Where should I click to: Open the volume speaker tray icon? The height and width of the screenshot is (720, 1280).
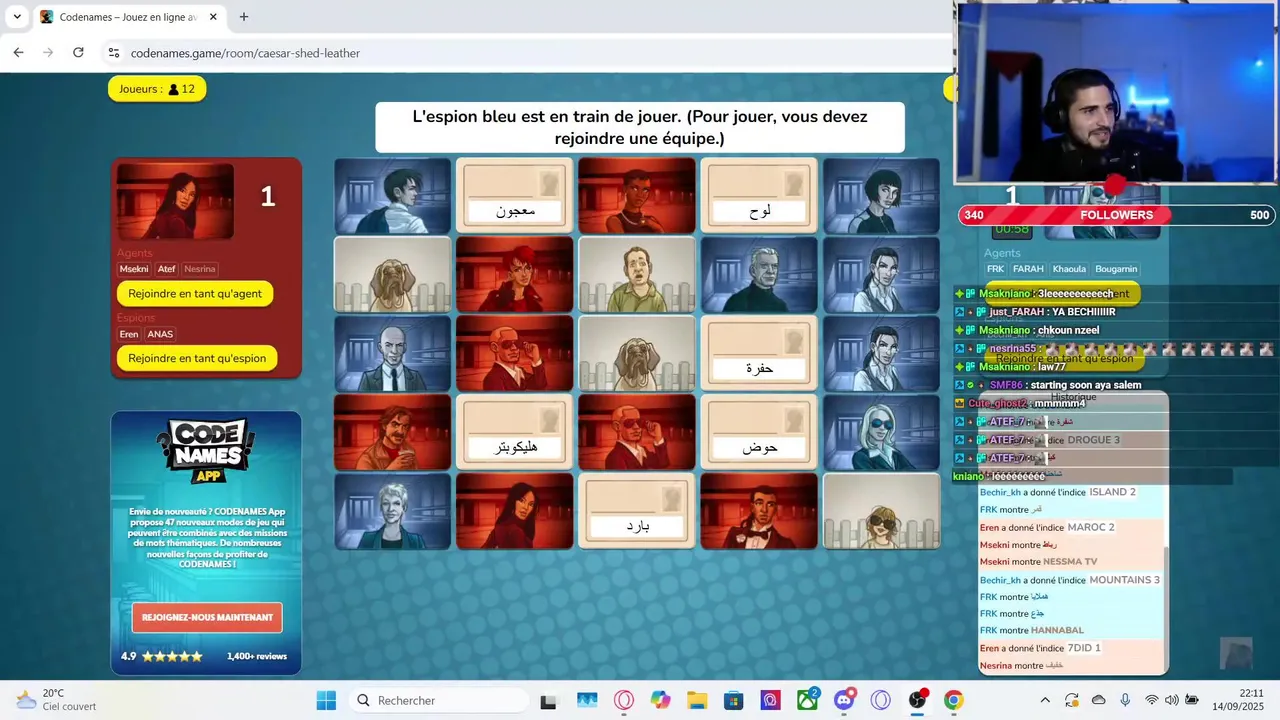coord(1171,700)
